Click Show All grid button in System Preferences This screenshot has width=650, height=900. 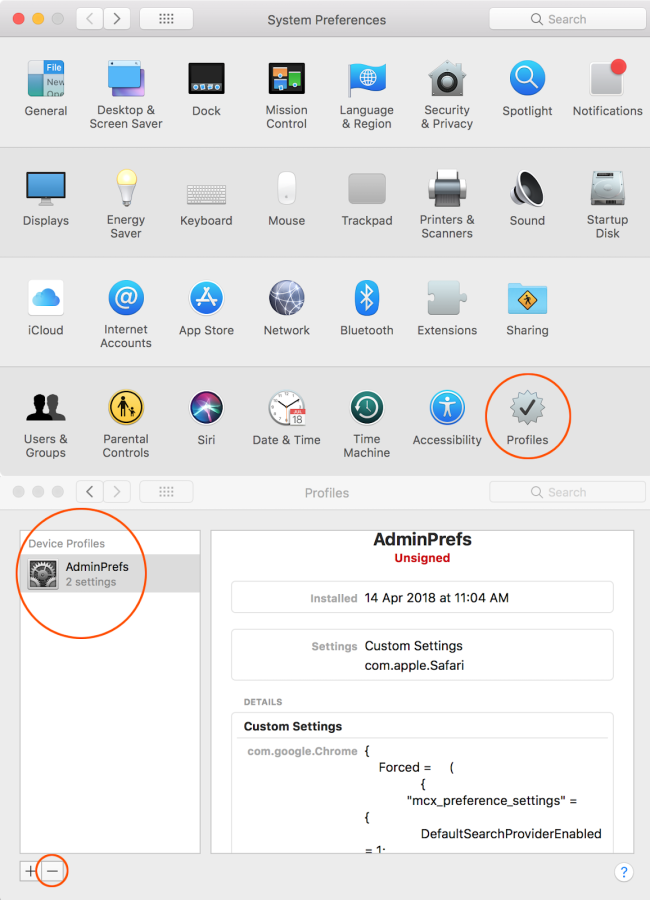[167, 19]
